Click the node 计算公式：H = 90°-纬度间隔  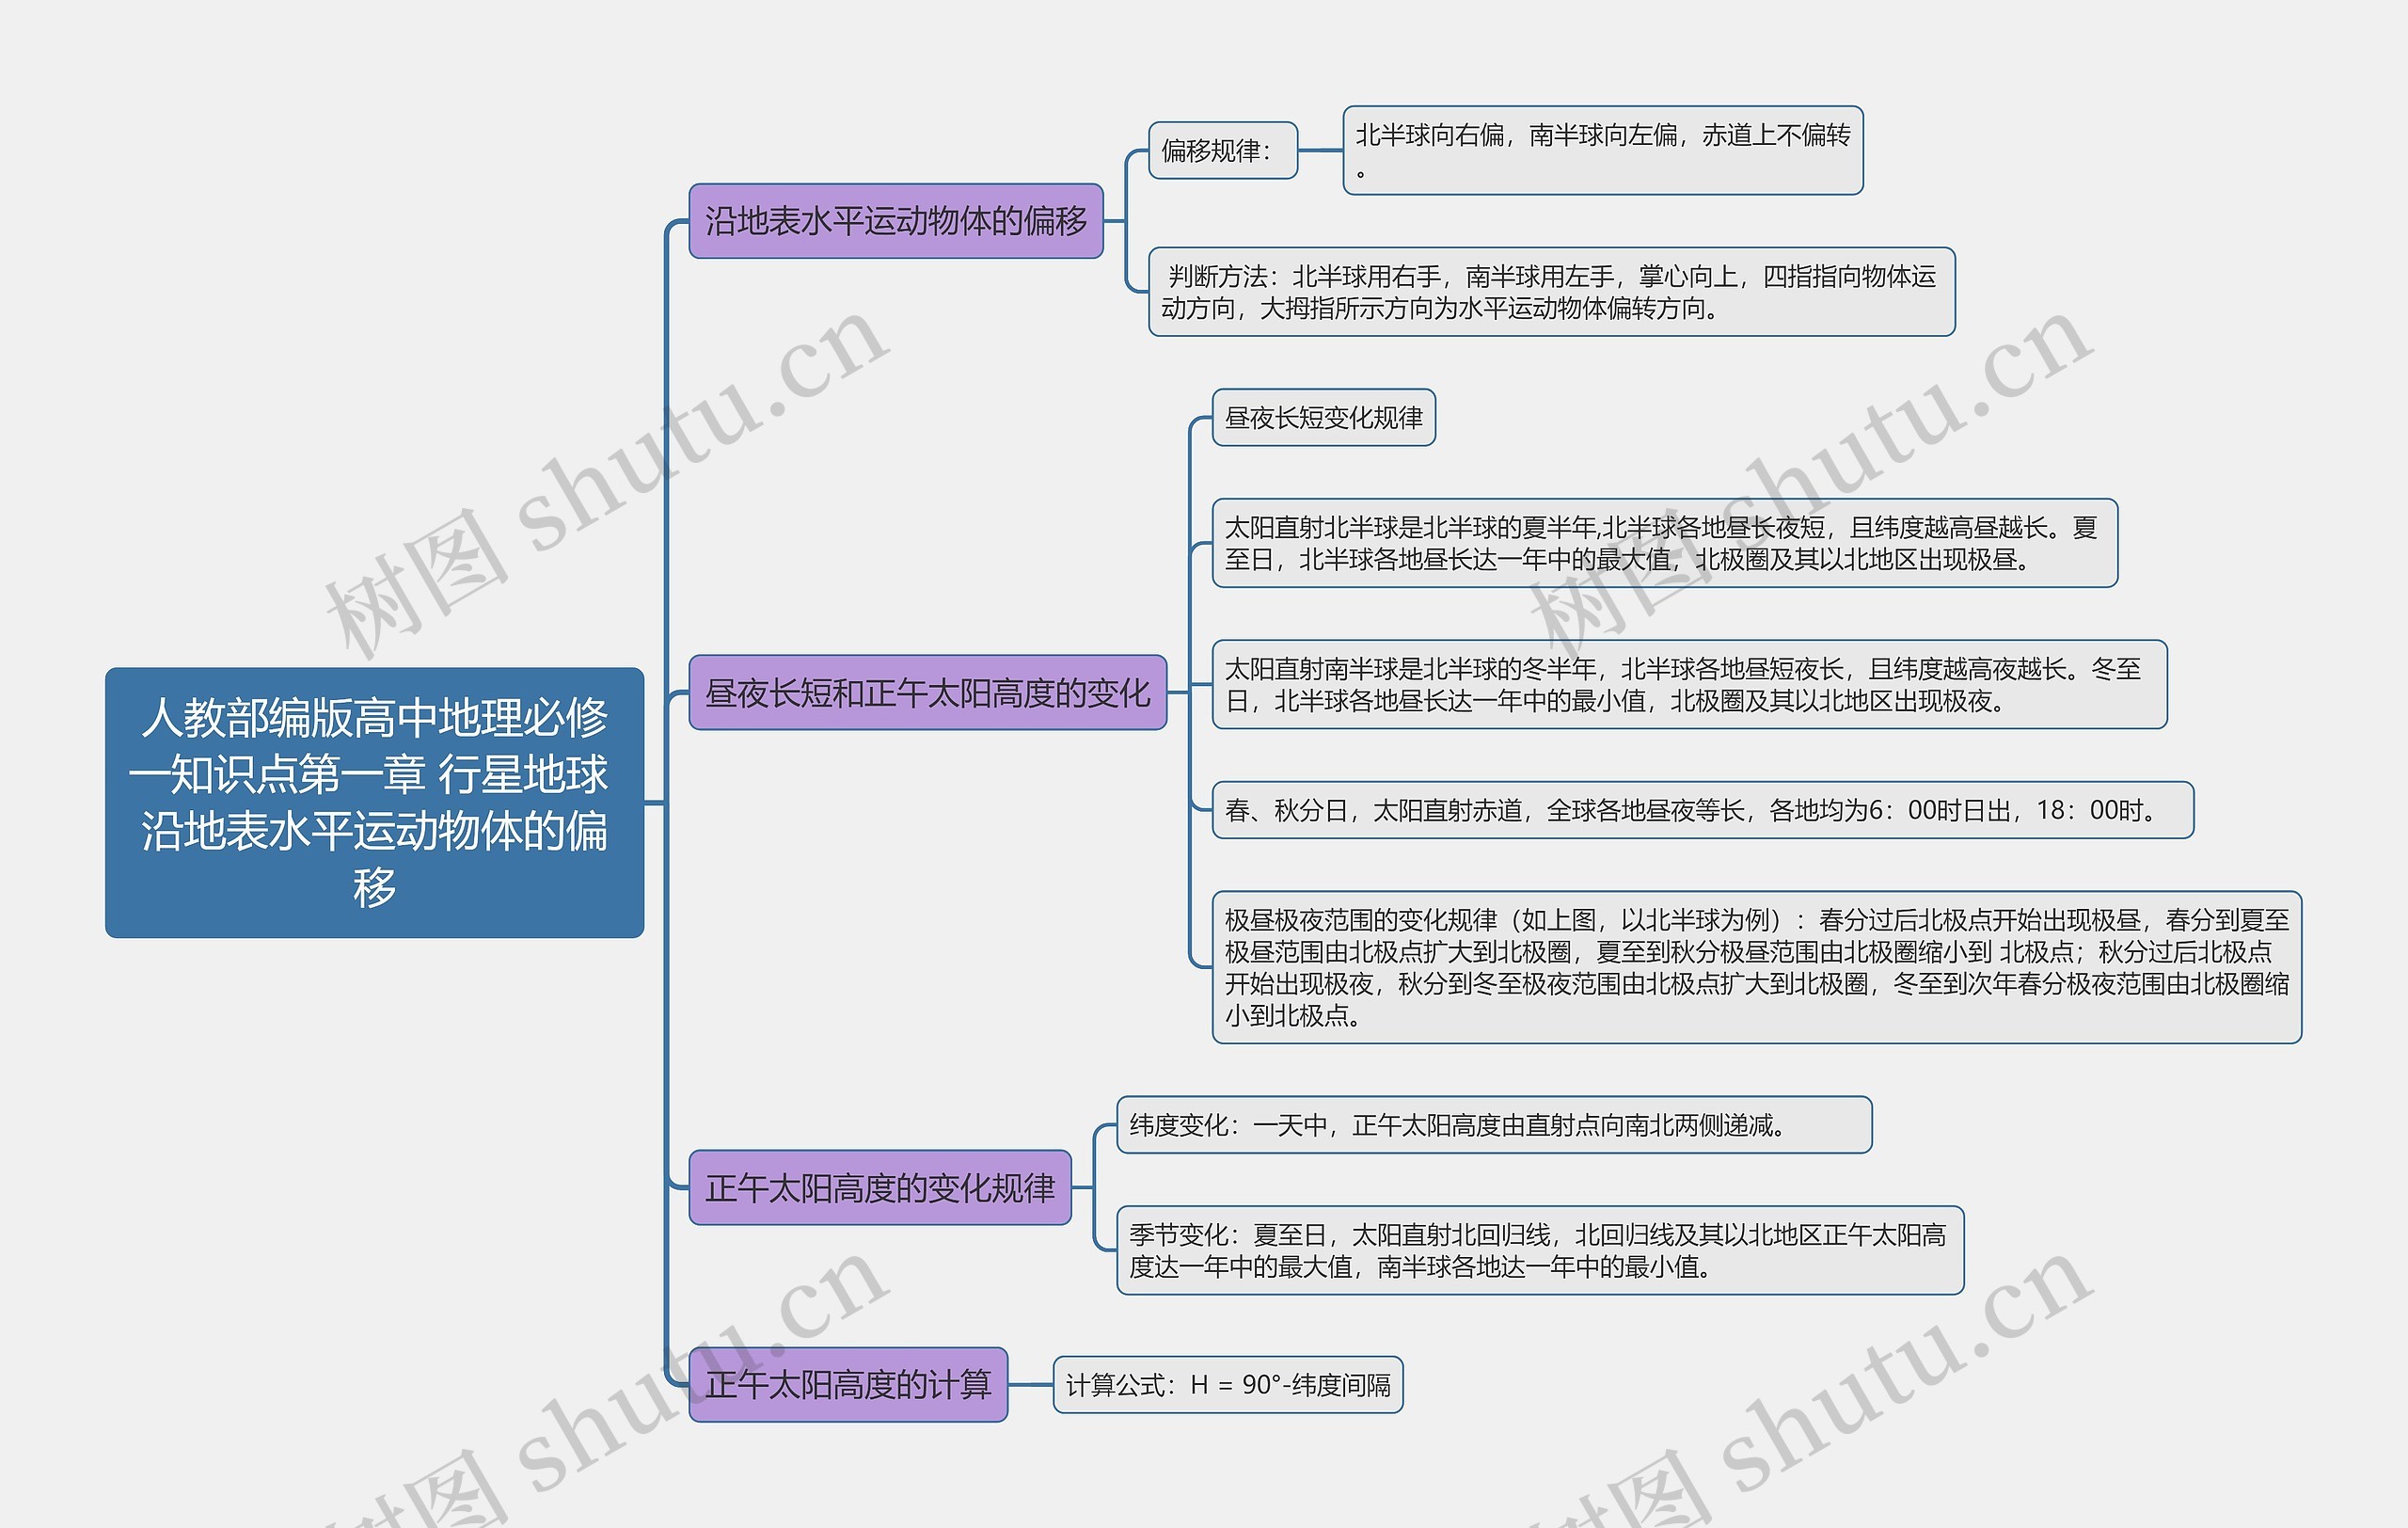1228,1385
